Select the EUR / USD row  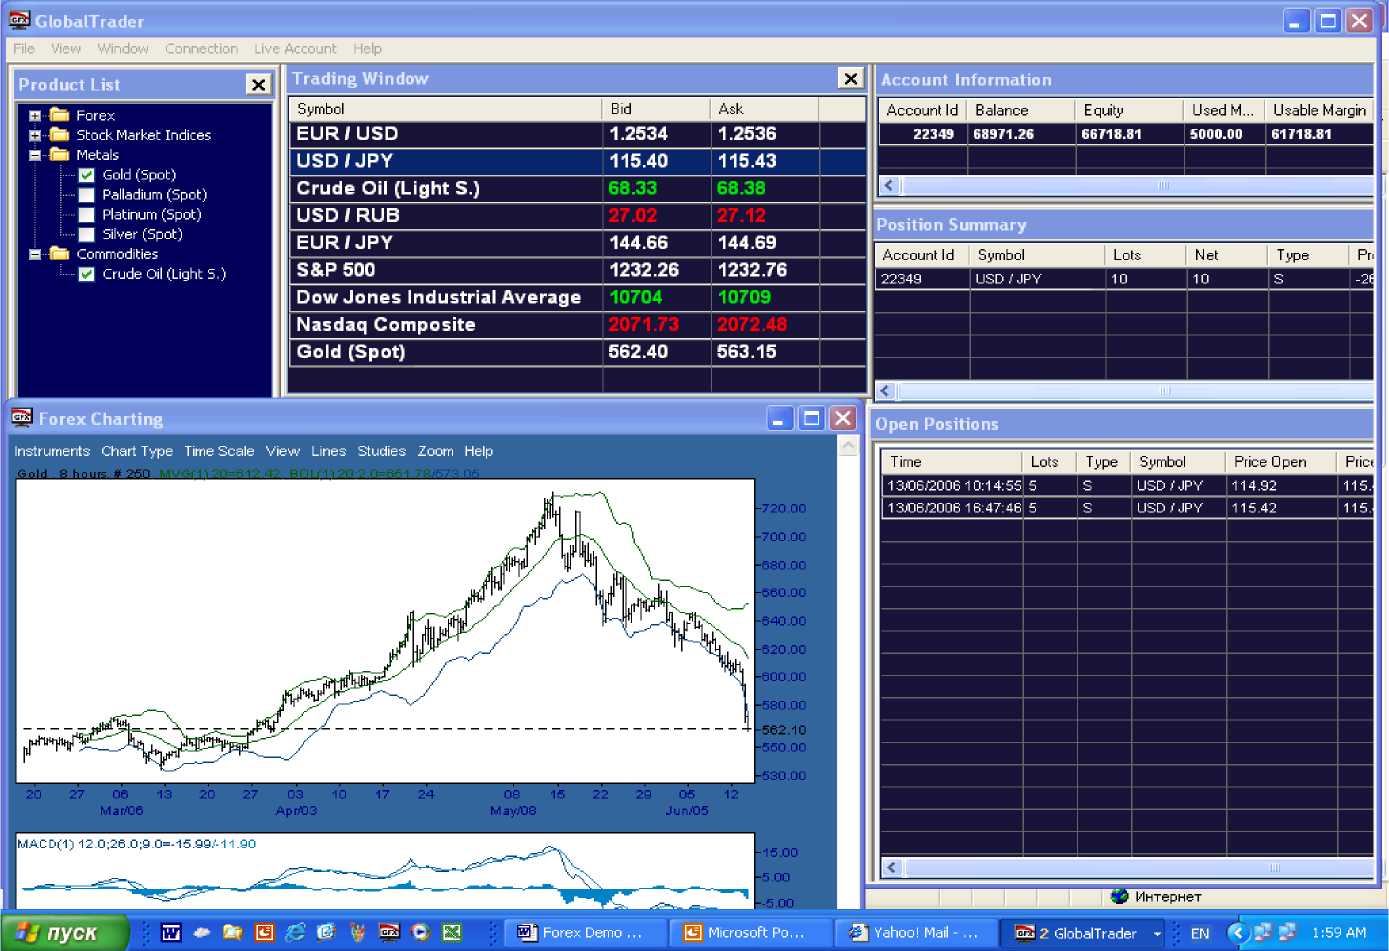[577, 134]
